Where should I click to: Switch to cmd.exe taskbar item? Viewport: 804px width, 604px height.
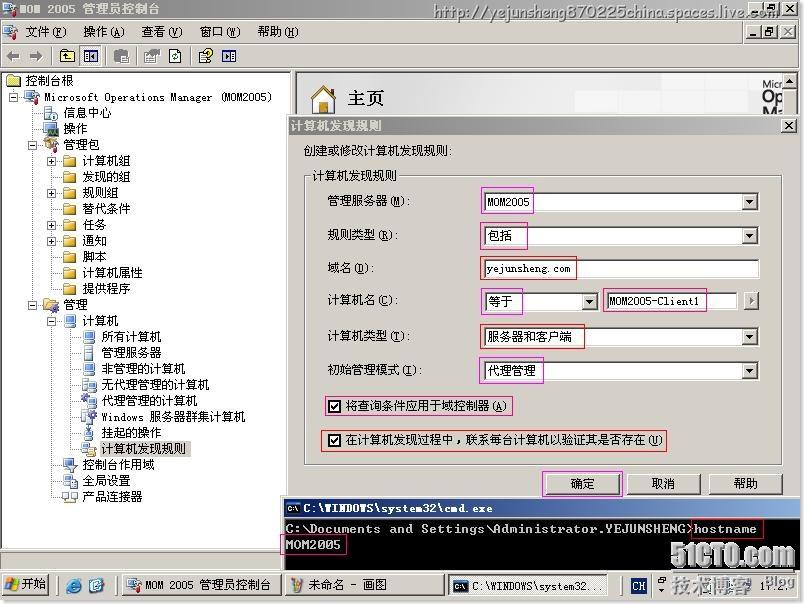528,586
